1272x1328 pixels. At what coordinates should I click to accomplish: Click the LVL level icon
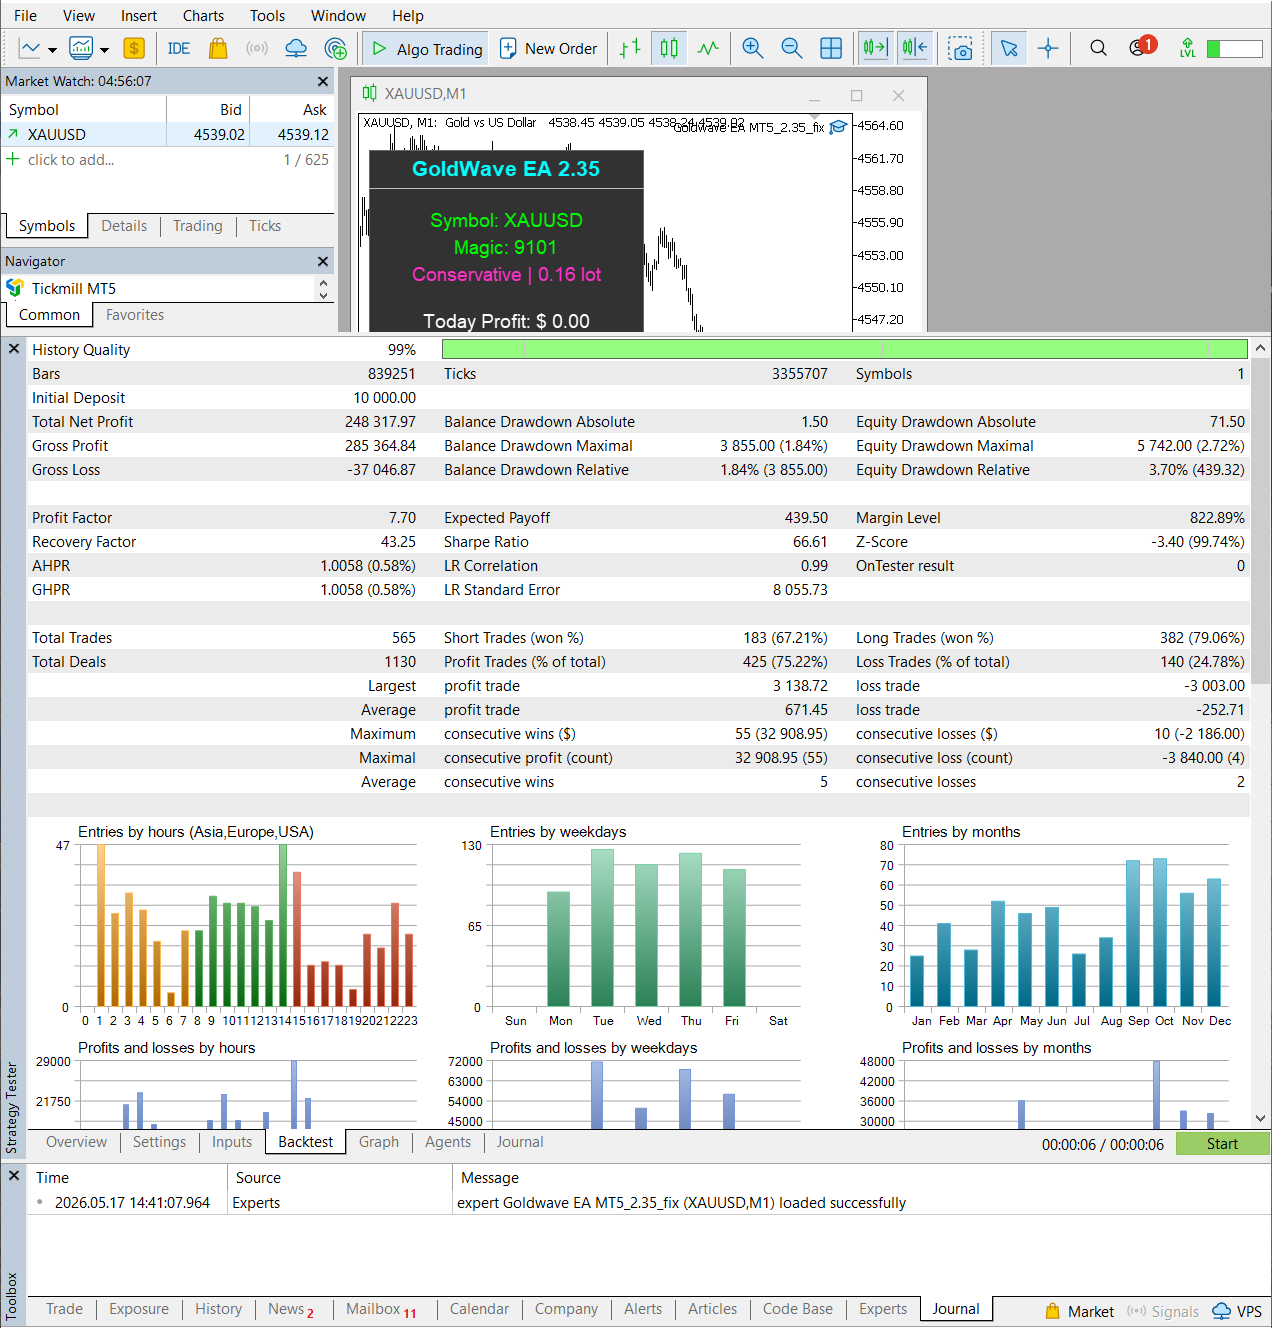[x=1187, y=48]
